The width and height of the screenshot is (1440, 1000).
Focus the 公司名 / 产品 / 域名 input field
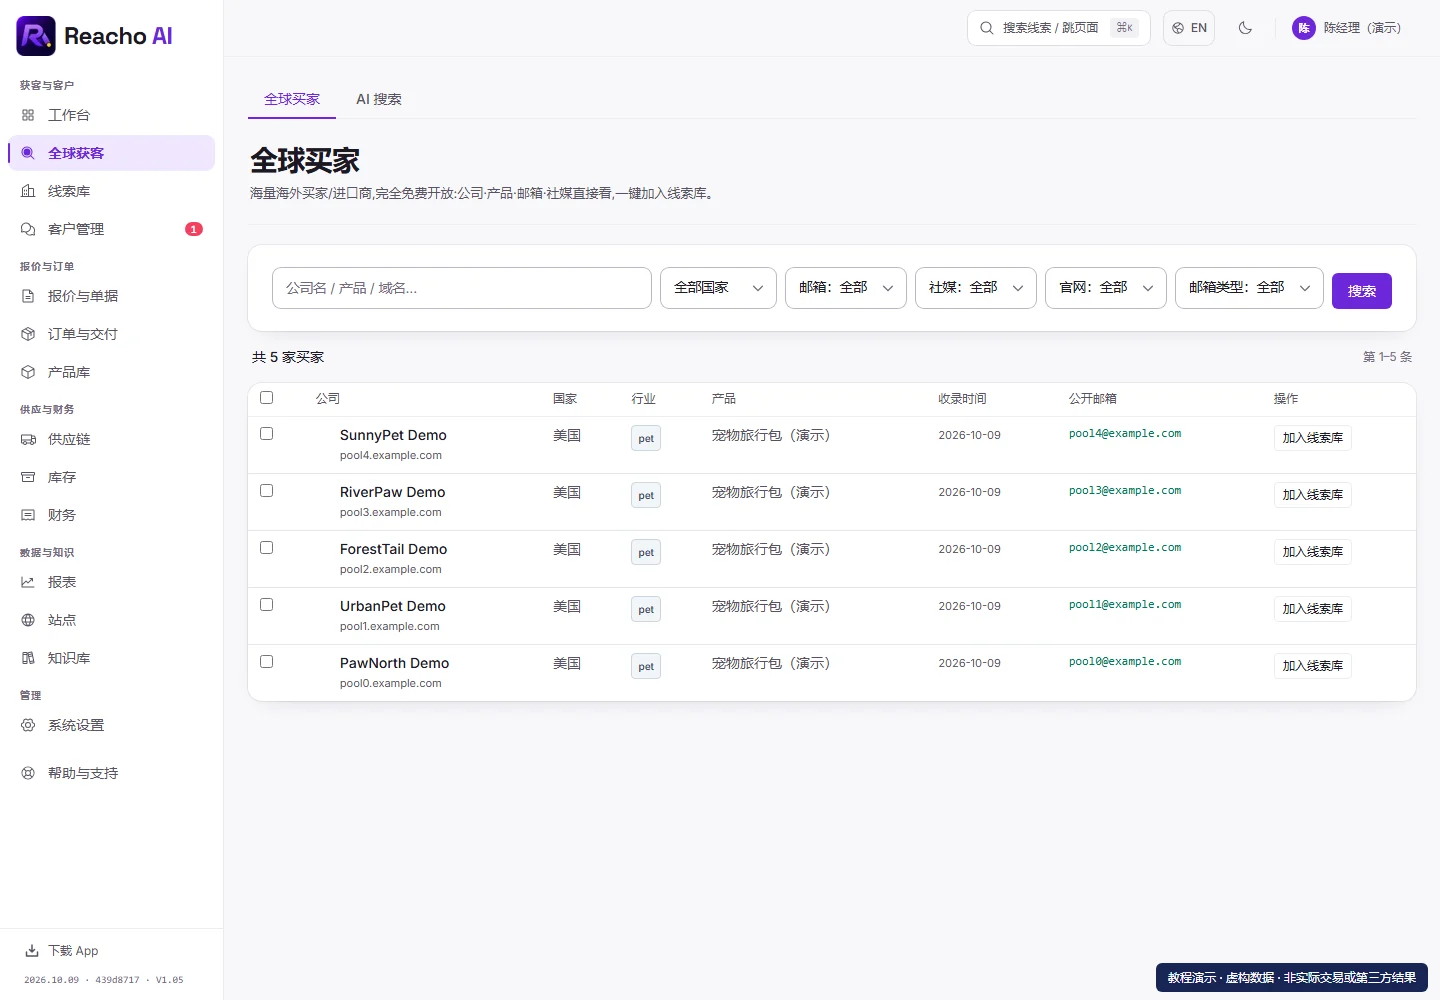(462, 288)
